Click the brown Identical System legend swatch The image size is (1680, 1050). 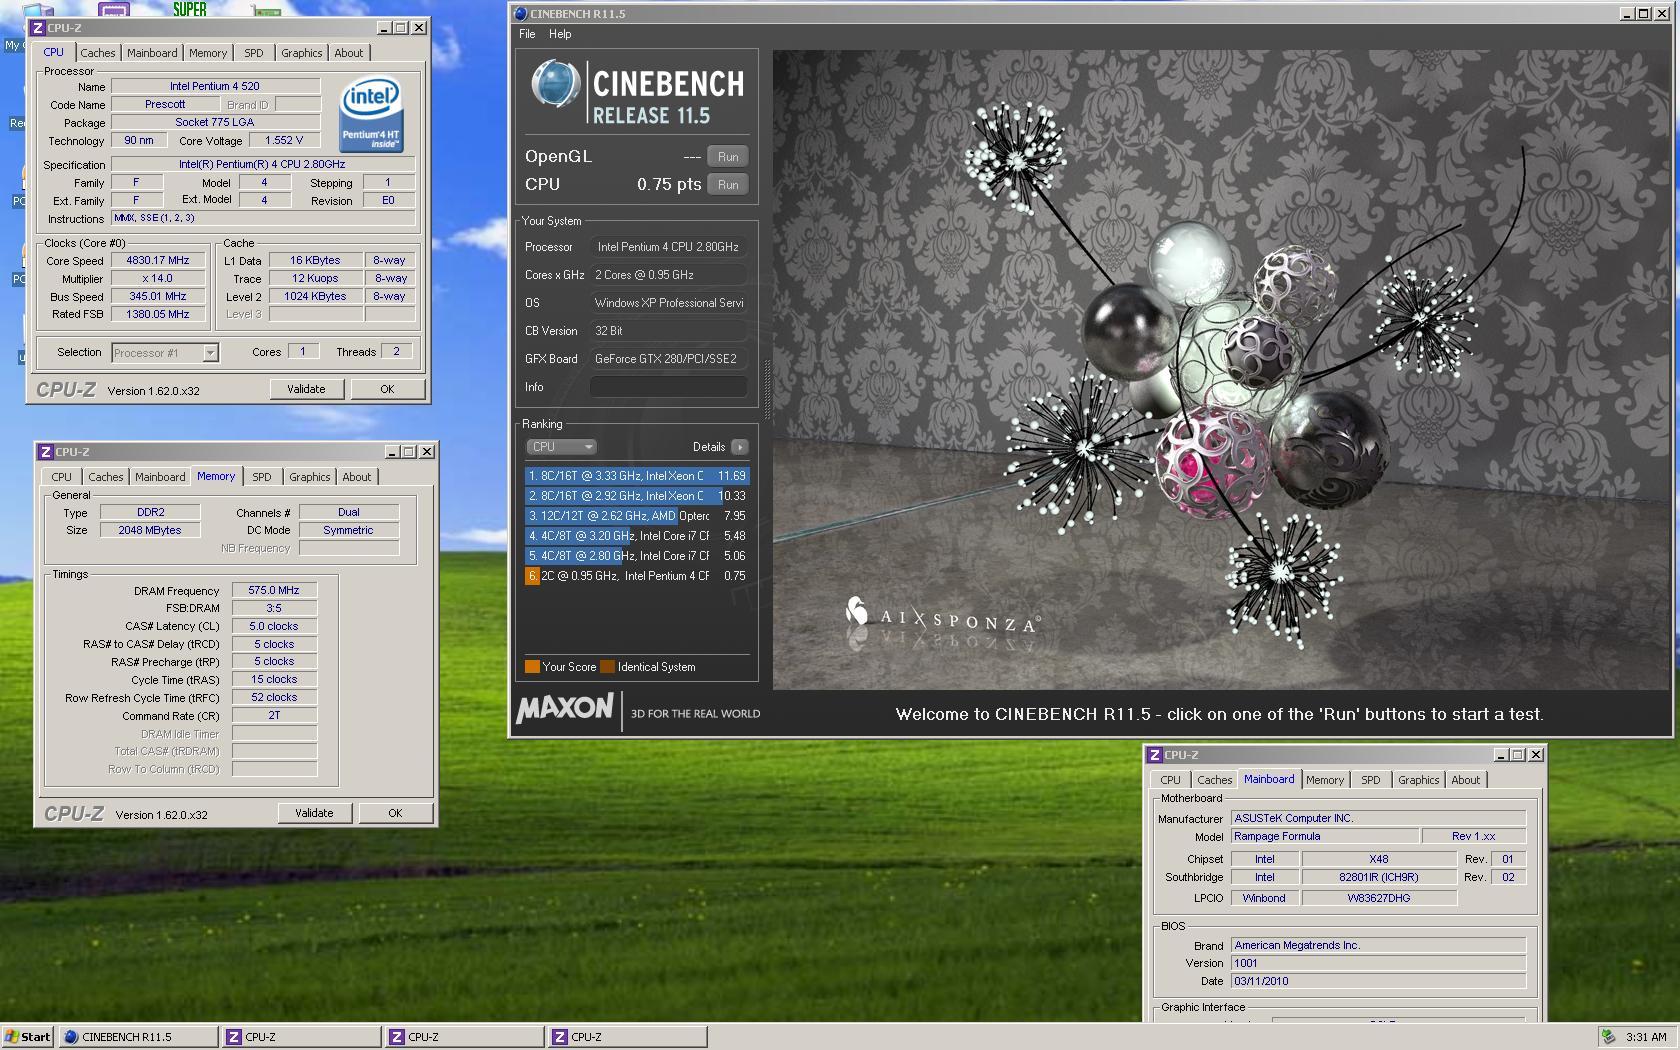point(607,667)
